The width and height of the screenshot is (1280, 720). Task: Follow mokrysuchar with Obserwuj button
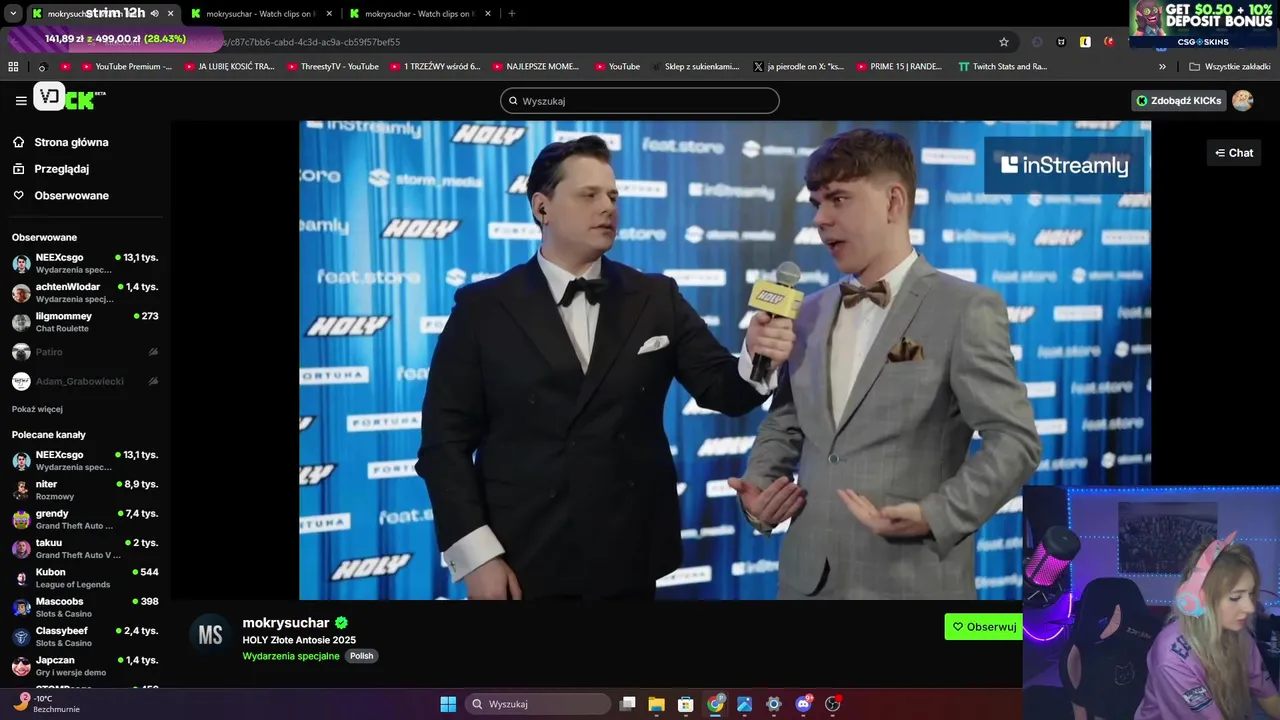pos(984,627)
